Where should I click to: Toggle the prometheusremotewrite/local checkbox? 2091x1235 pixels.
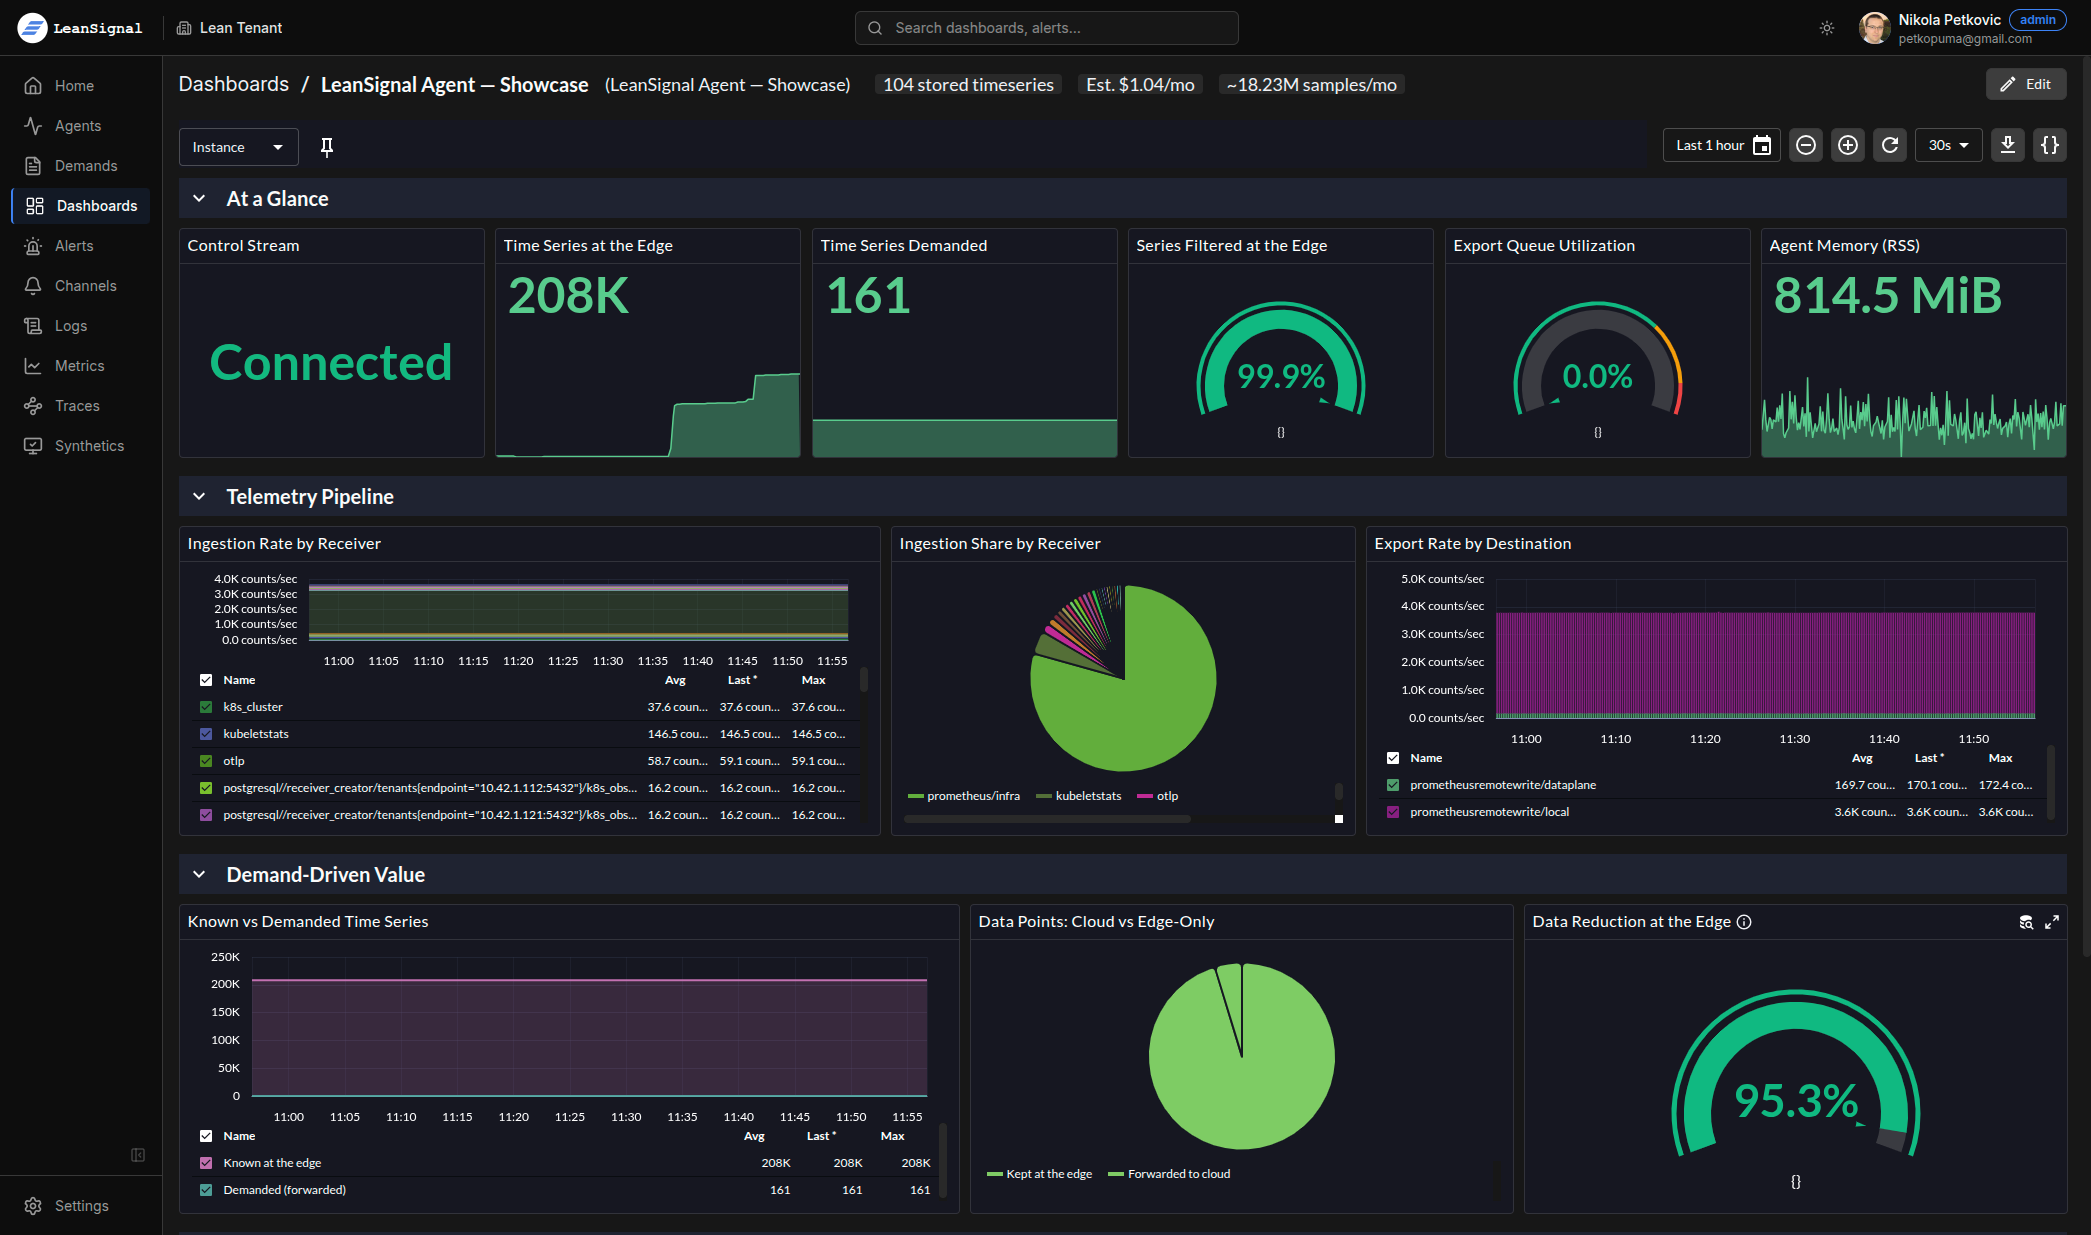[x=1393, y=812]
